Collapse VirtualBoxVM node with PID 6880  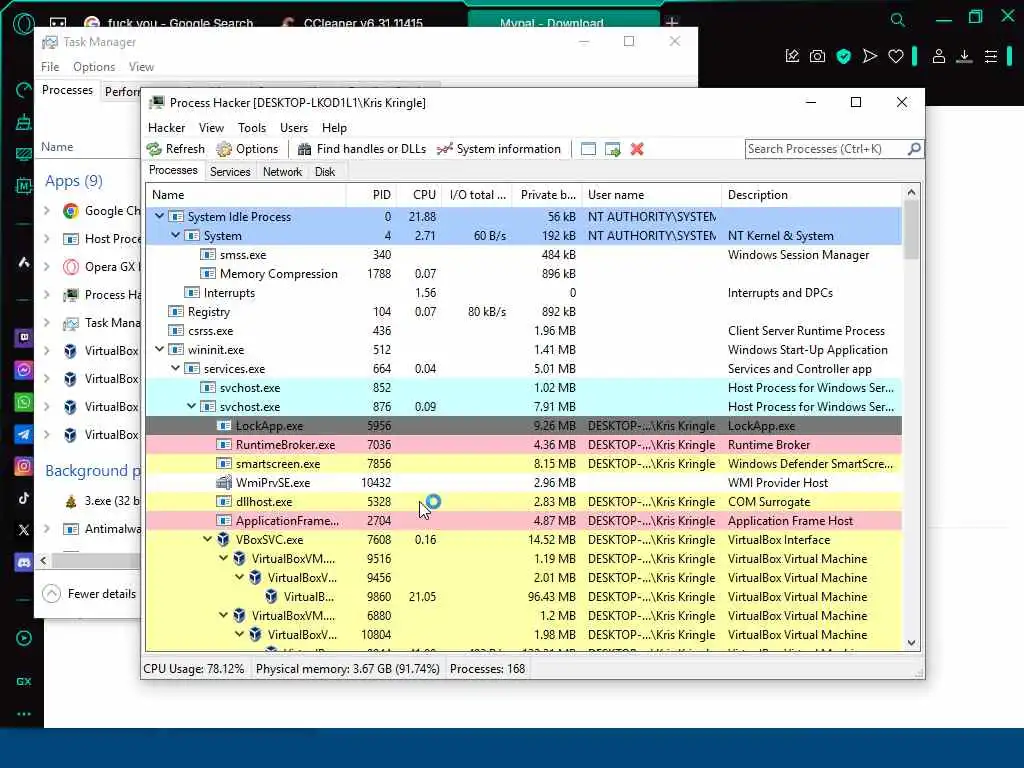(x=223, y=615)
